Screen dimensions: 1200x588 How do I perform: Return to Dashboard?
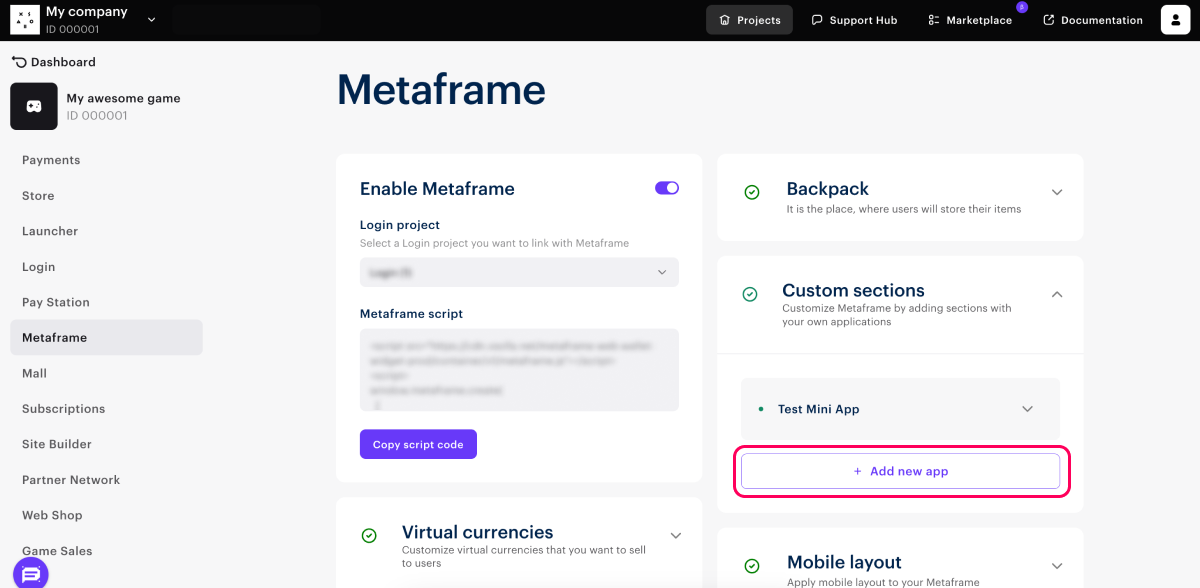(54, 62)
